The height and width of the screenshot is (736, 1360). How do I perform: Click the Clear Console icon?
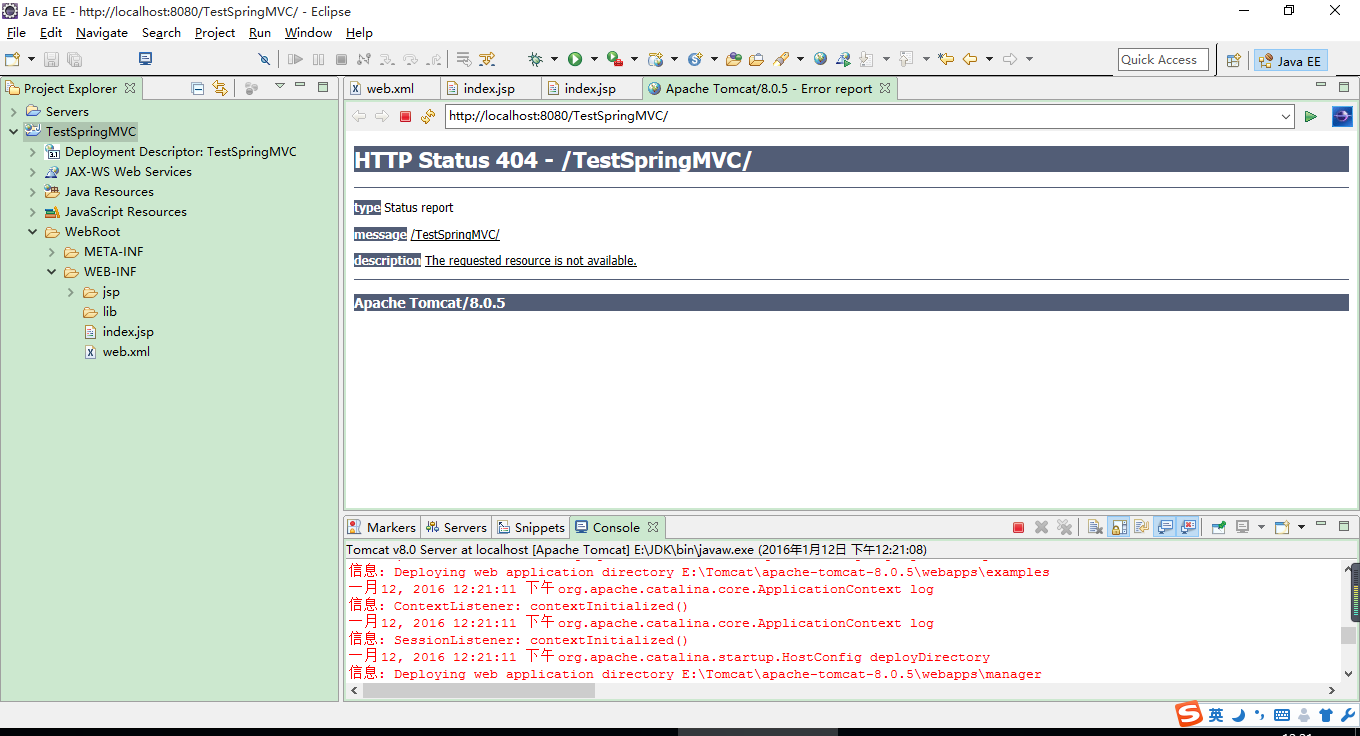1095,527
